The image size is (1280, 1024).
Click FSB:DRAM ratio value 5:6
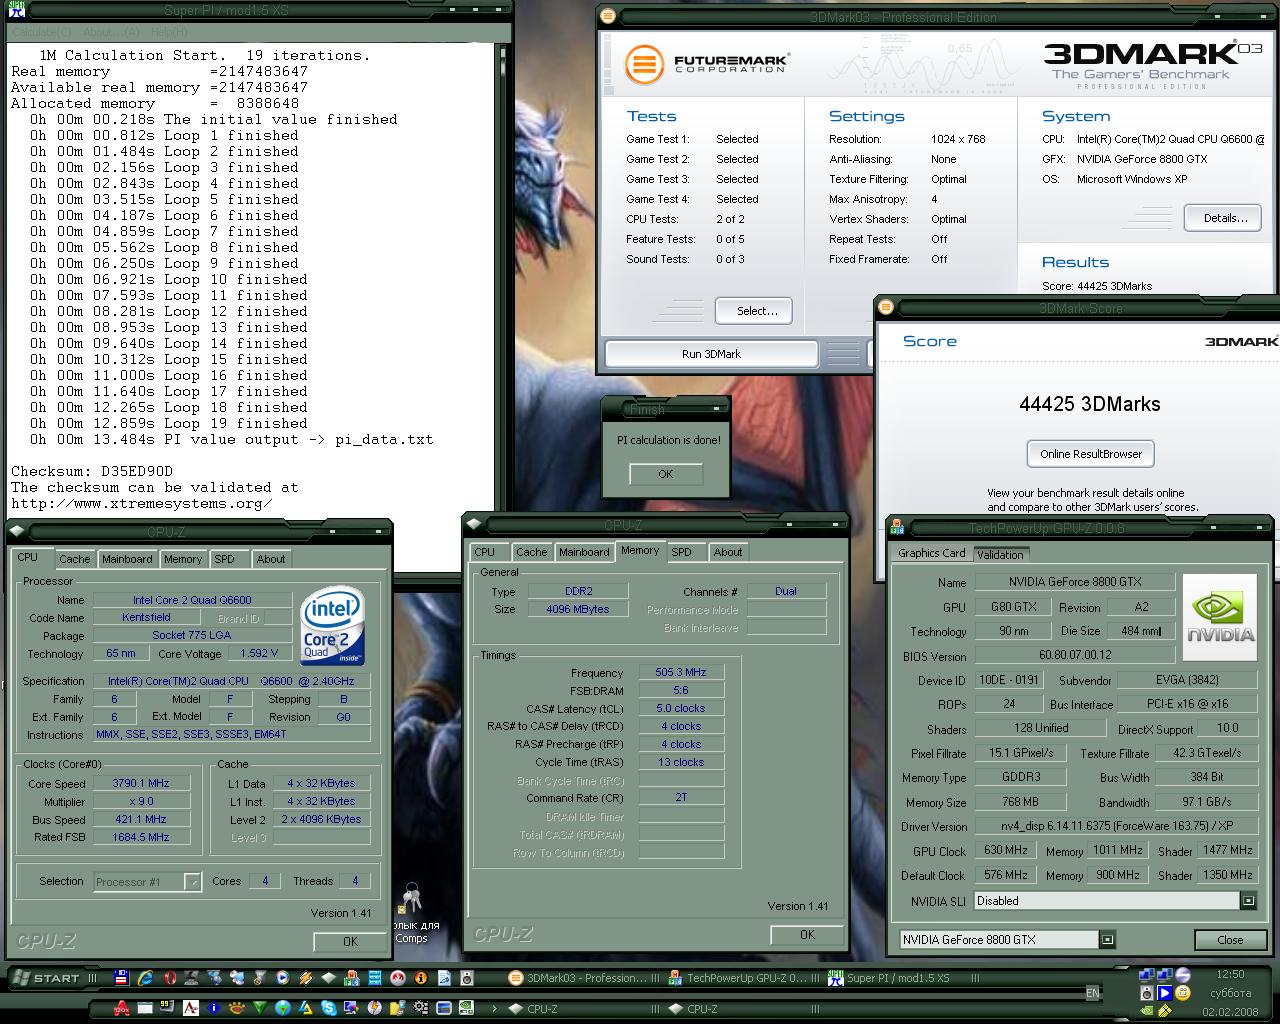pos(681,690)
